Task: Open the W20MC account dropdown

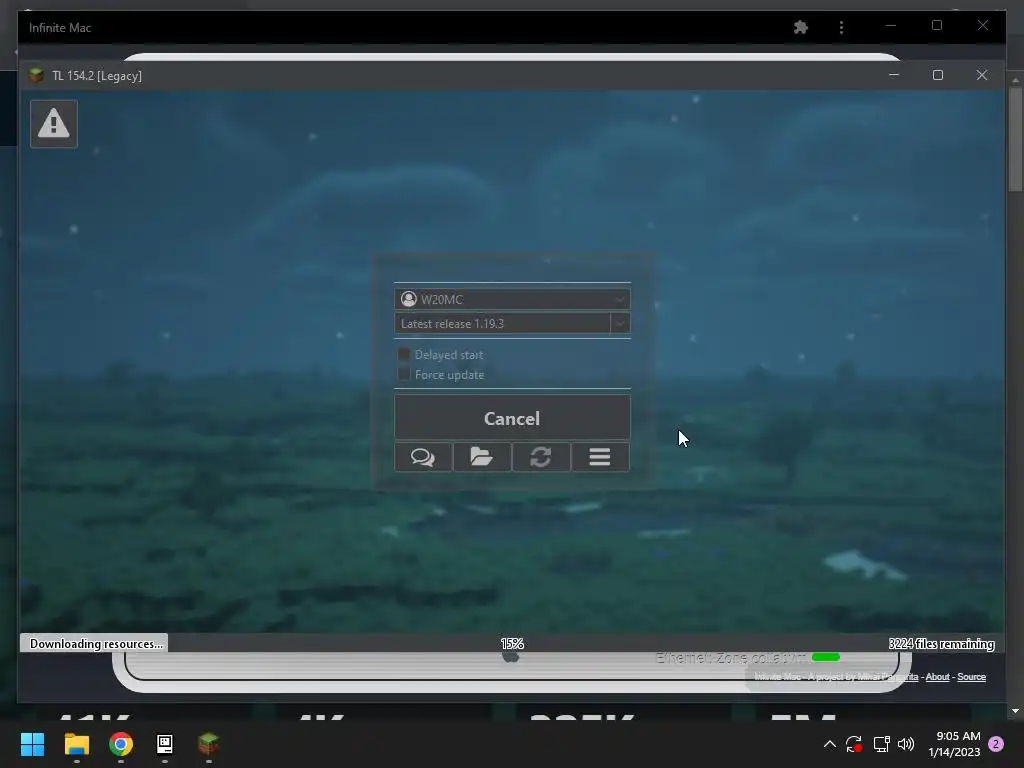Action: 513,299
